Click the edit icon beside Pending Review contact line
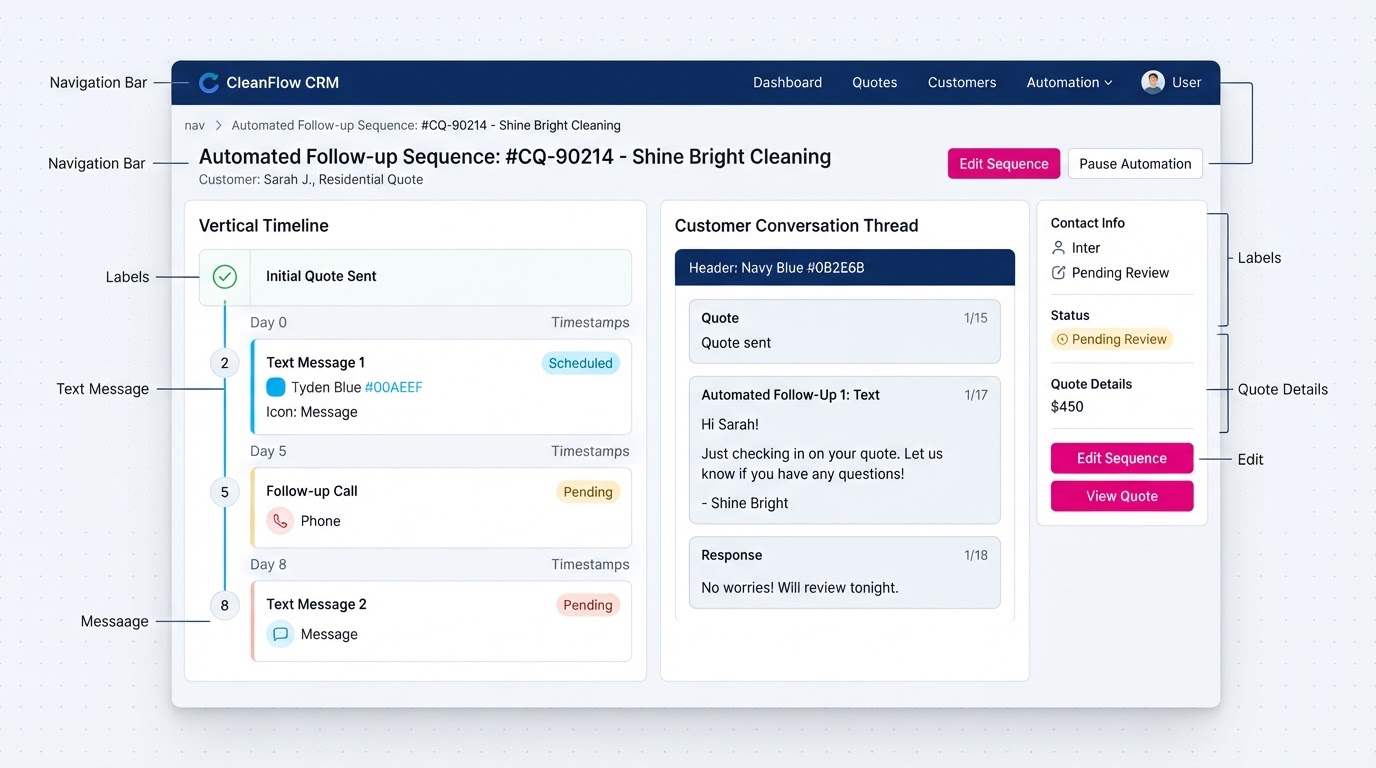The width and height of the screenshot is (1376, 768). pos(1059,273)
